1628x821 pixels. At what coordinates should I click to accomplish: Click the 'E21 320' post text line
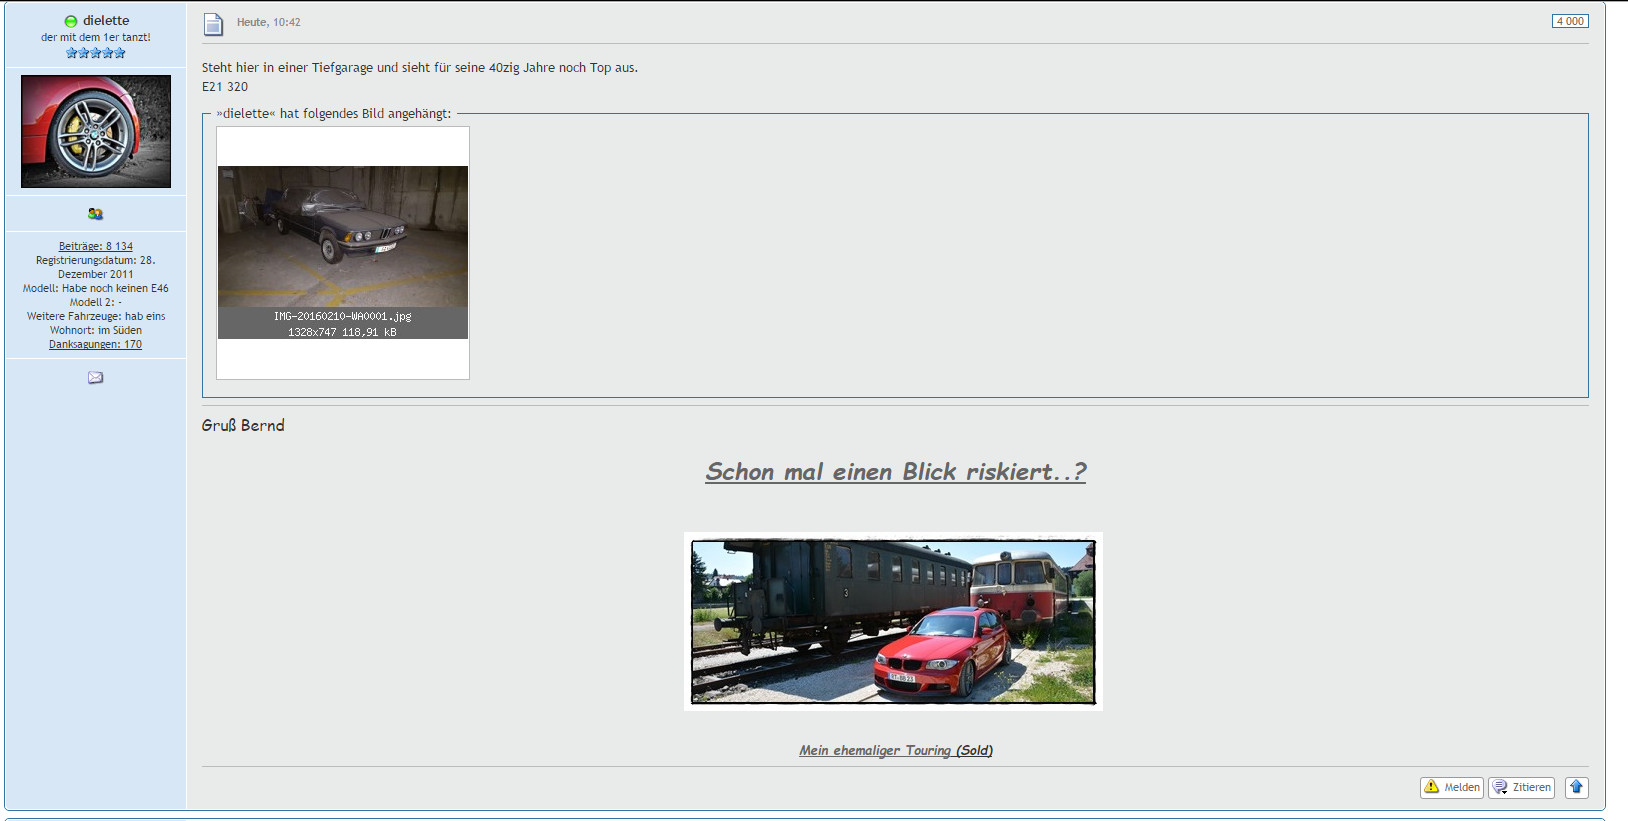(225, 87)
